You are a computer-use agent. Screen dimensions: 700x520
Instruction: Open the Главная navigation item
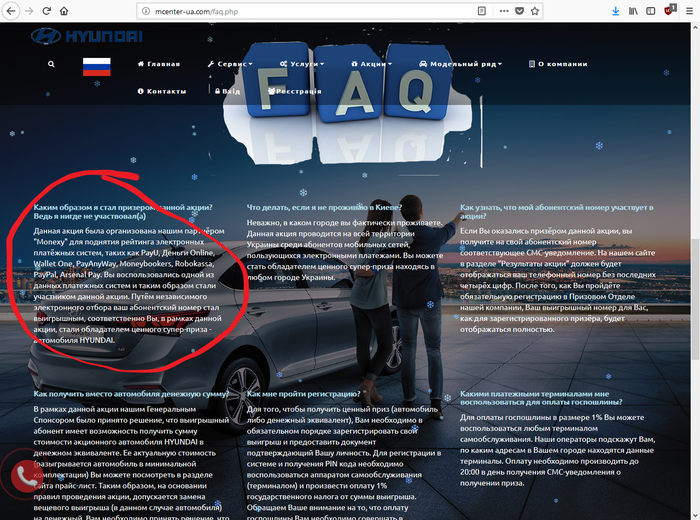click(159, 63)
